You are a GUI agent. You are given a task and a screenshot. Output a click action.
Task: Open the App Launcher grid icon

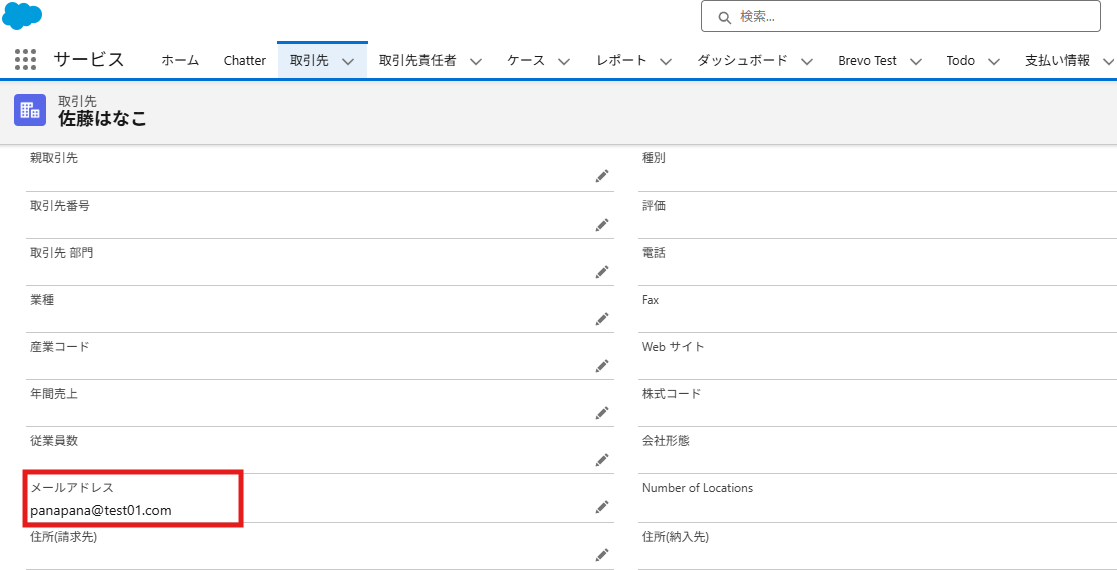pos(25,60)
